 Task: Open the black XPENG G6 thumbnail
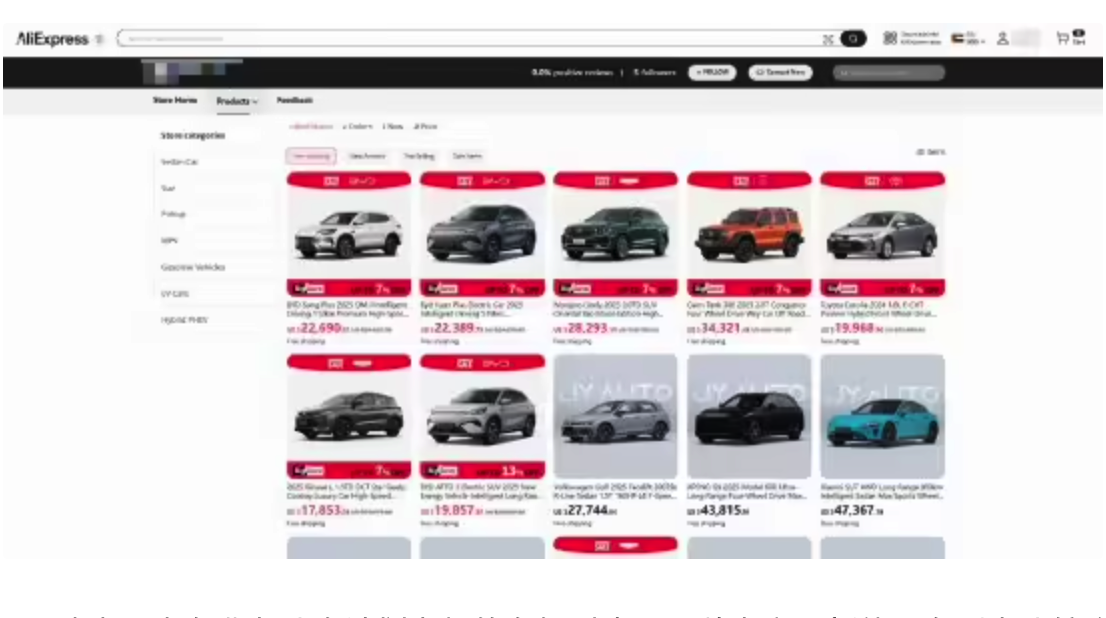(x=749, y=416)
